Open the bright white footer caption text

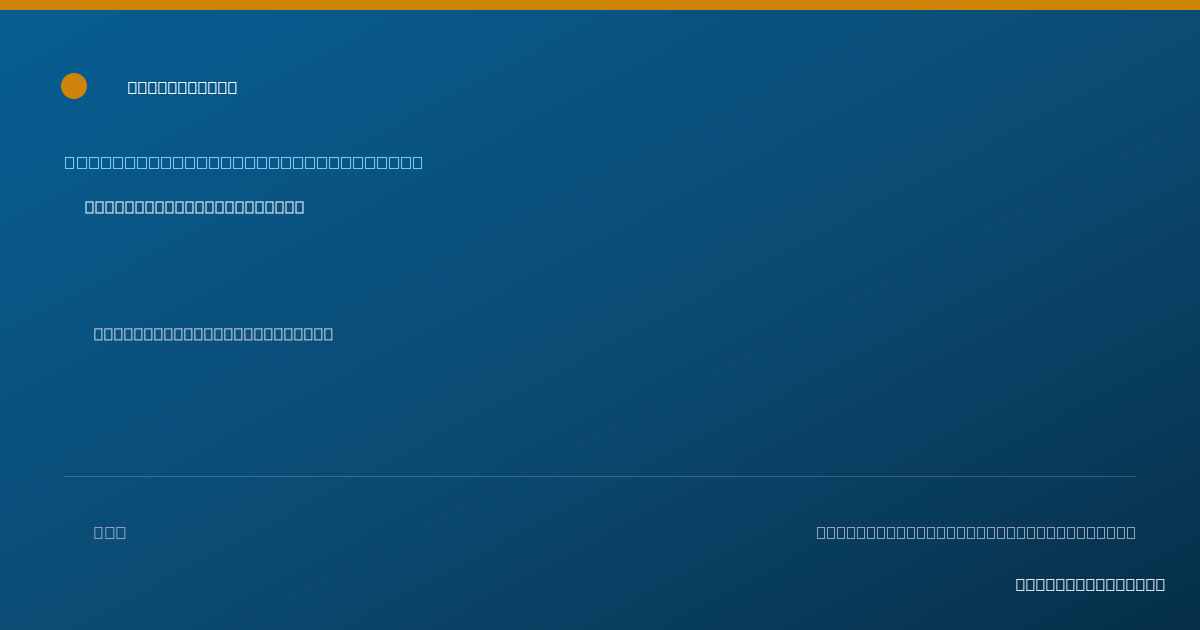pos(1090,584)
